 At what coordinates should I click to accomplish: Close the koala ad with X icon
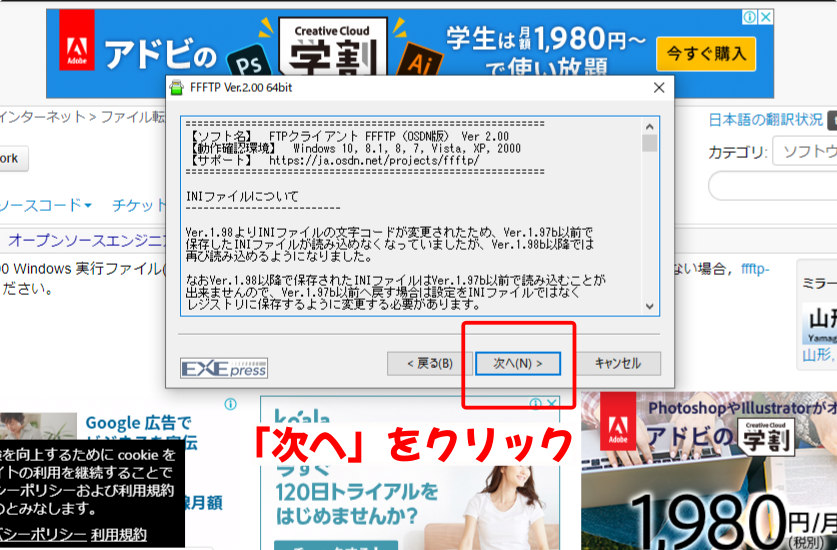click(x=552, y=403)
